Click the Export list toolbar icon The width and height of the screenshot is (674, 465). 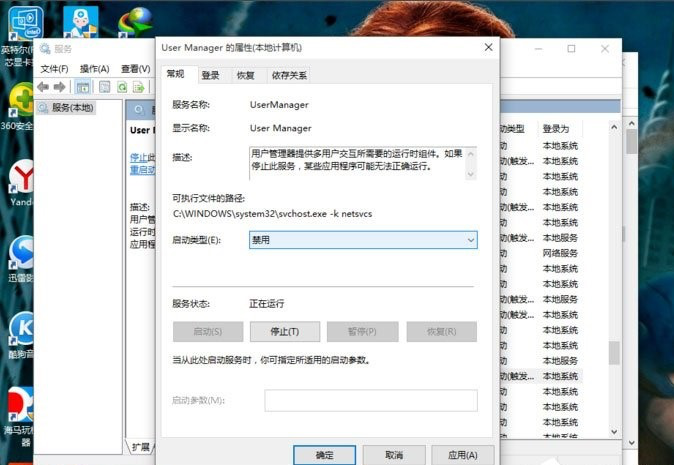point(138,87)
